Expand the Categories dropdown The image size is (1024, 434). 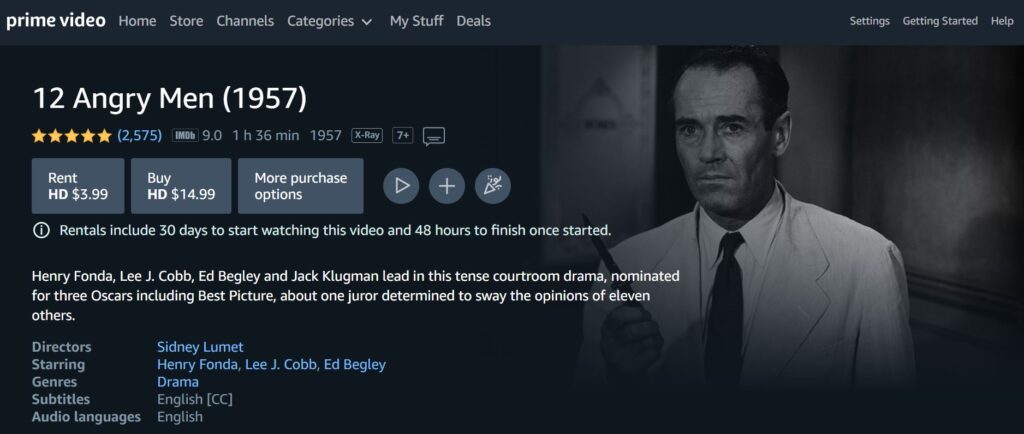click(x=329, y=21)
